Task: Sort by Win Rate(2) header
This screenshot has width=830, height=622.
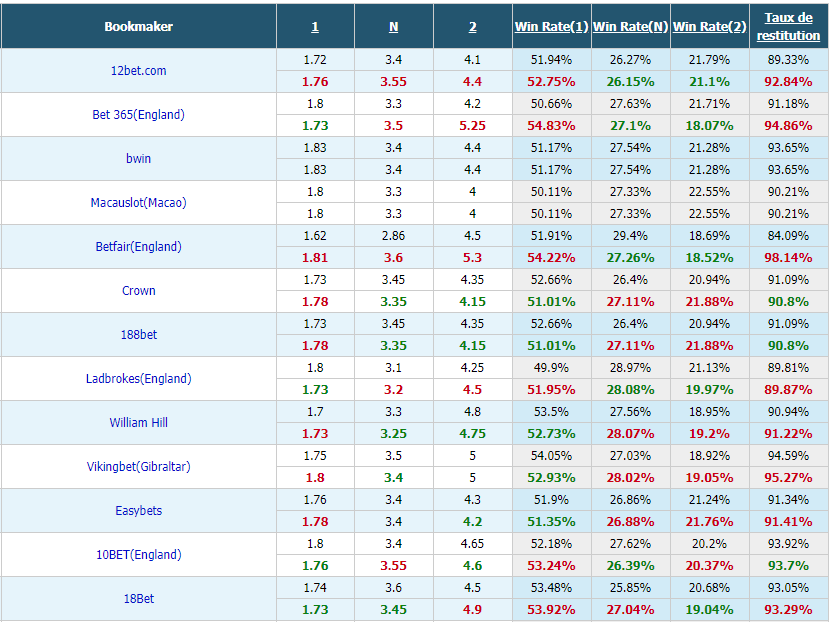Action: [709, 26]
